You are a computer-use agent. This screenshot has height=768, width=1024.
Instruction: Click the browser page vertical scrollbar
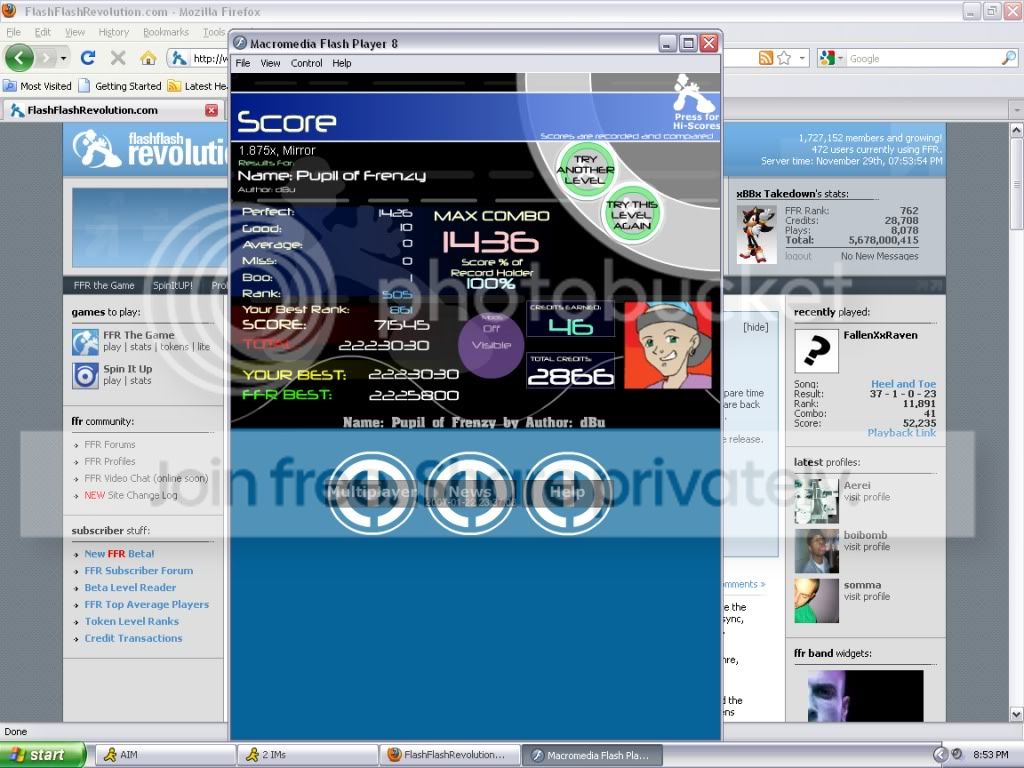(1016, 400)
